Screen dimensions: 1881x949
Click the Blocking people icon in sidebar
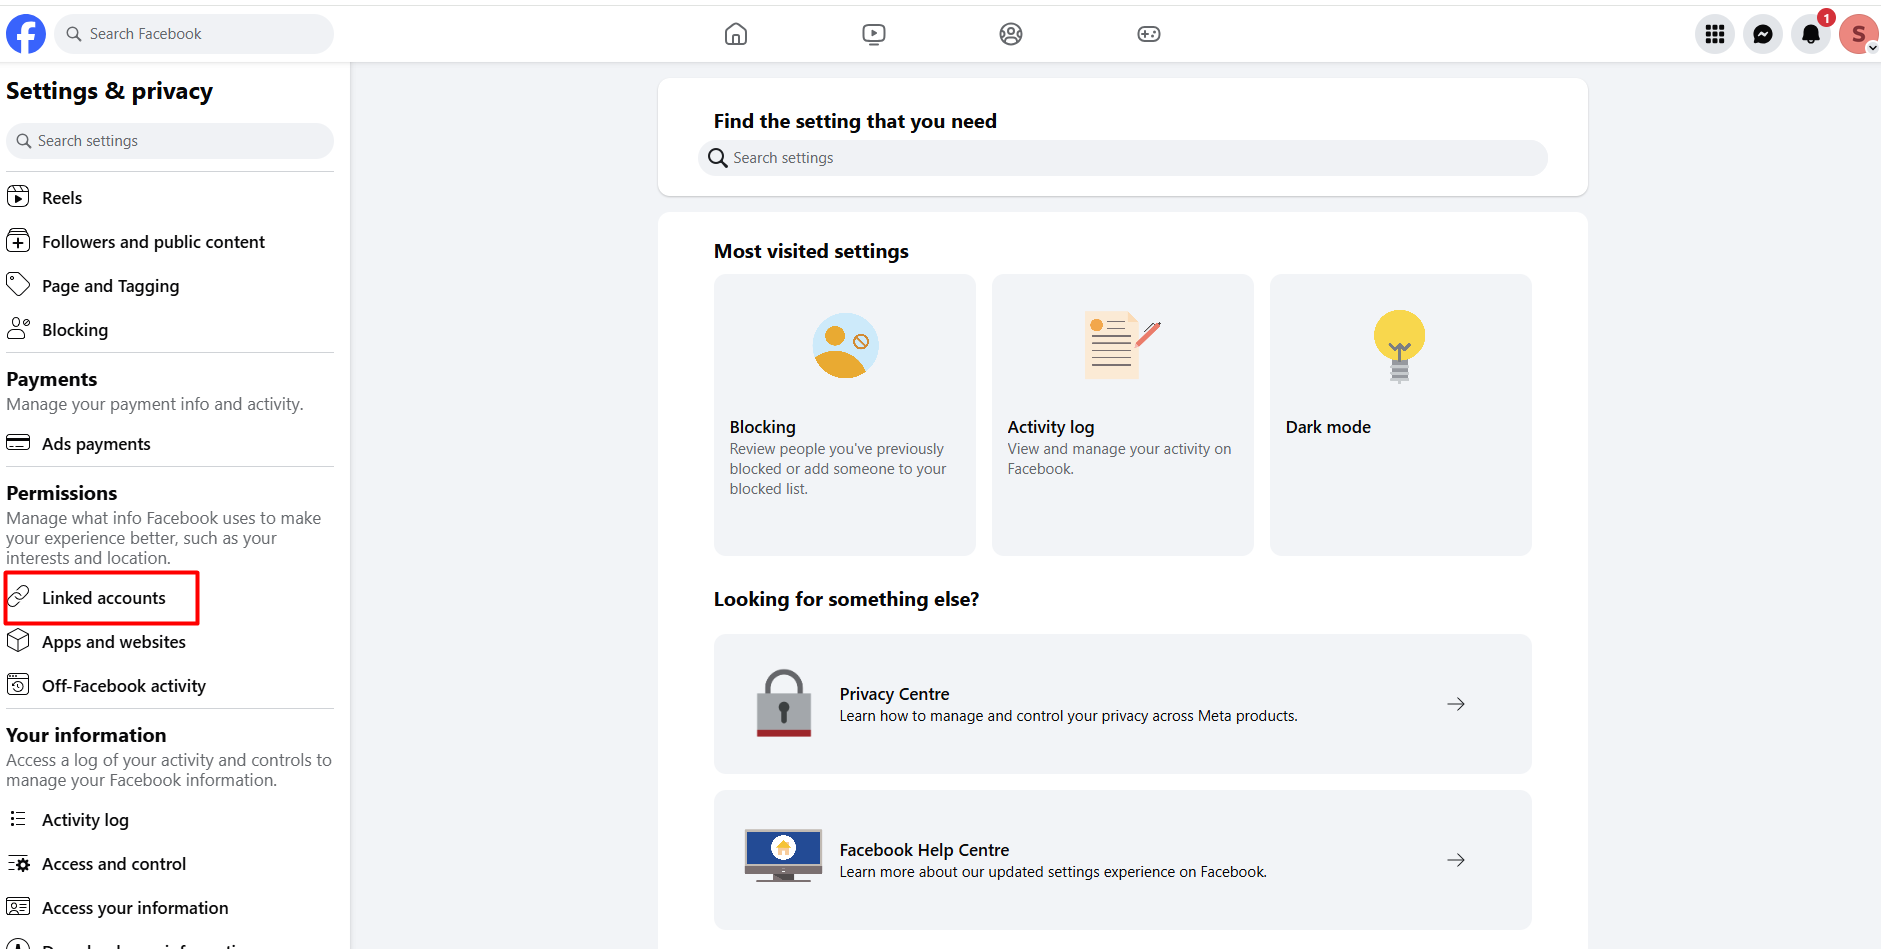tap(18, 329)
